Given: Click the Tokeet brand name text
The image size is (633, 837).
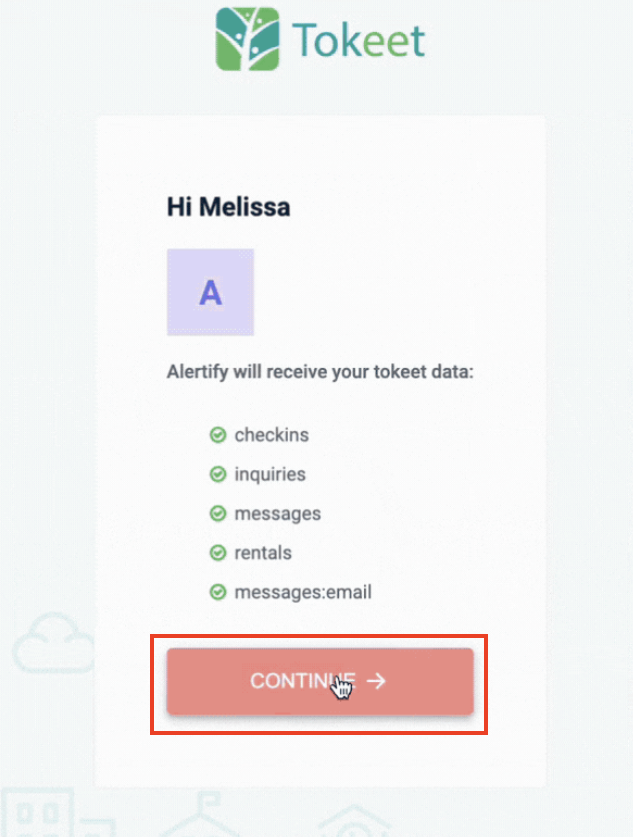Looking at the screenshot, I should click(x=359, y=40).
